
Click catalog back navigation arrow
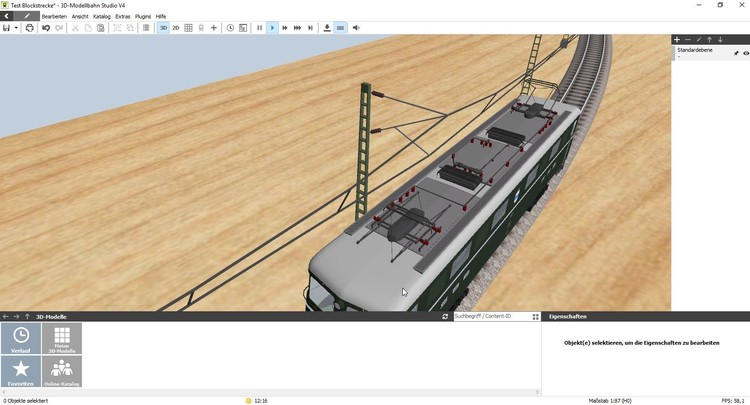tap(6, 317)
